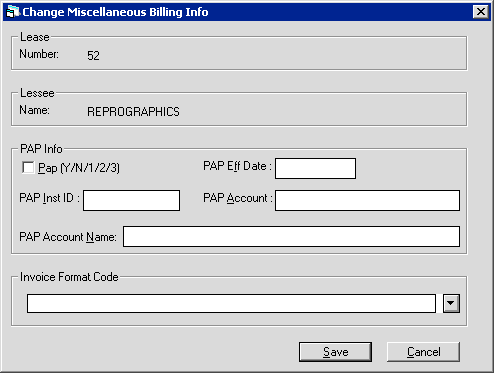This screenshot has height=373, width=494.
Task: Click the Invoice Format Code group label
Action: click(69, 277)
